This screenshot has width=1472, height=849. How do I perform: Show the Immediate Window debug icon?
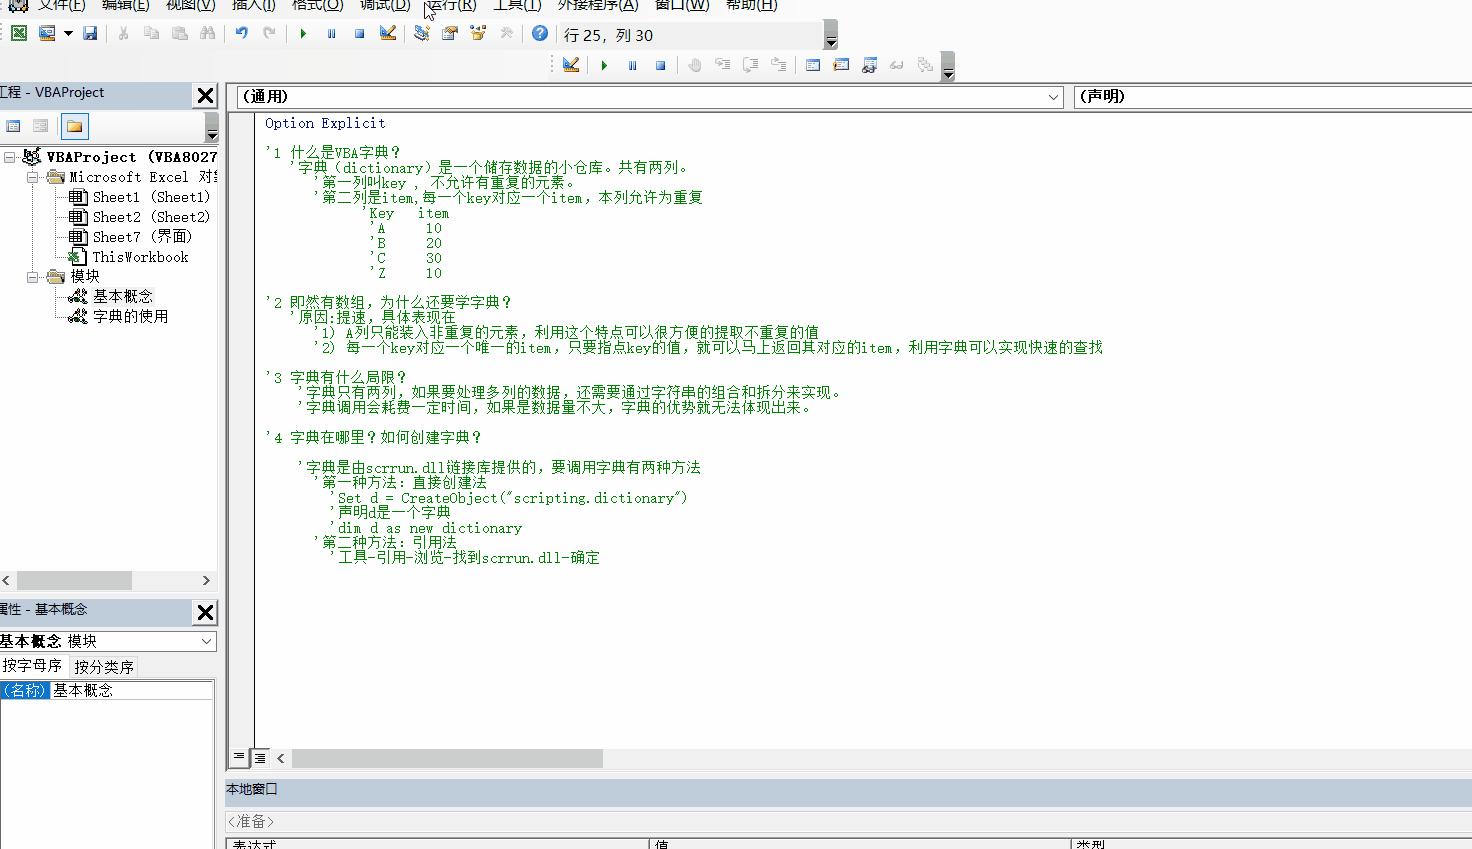(x=840, y=65)
